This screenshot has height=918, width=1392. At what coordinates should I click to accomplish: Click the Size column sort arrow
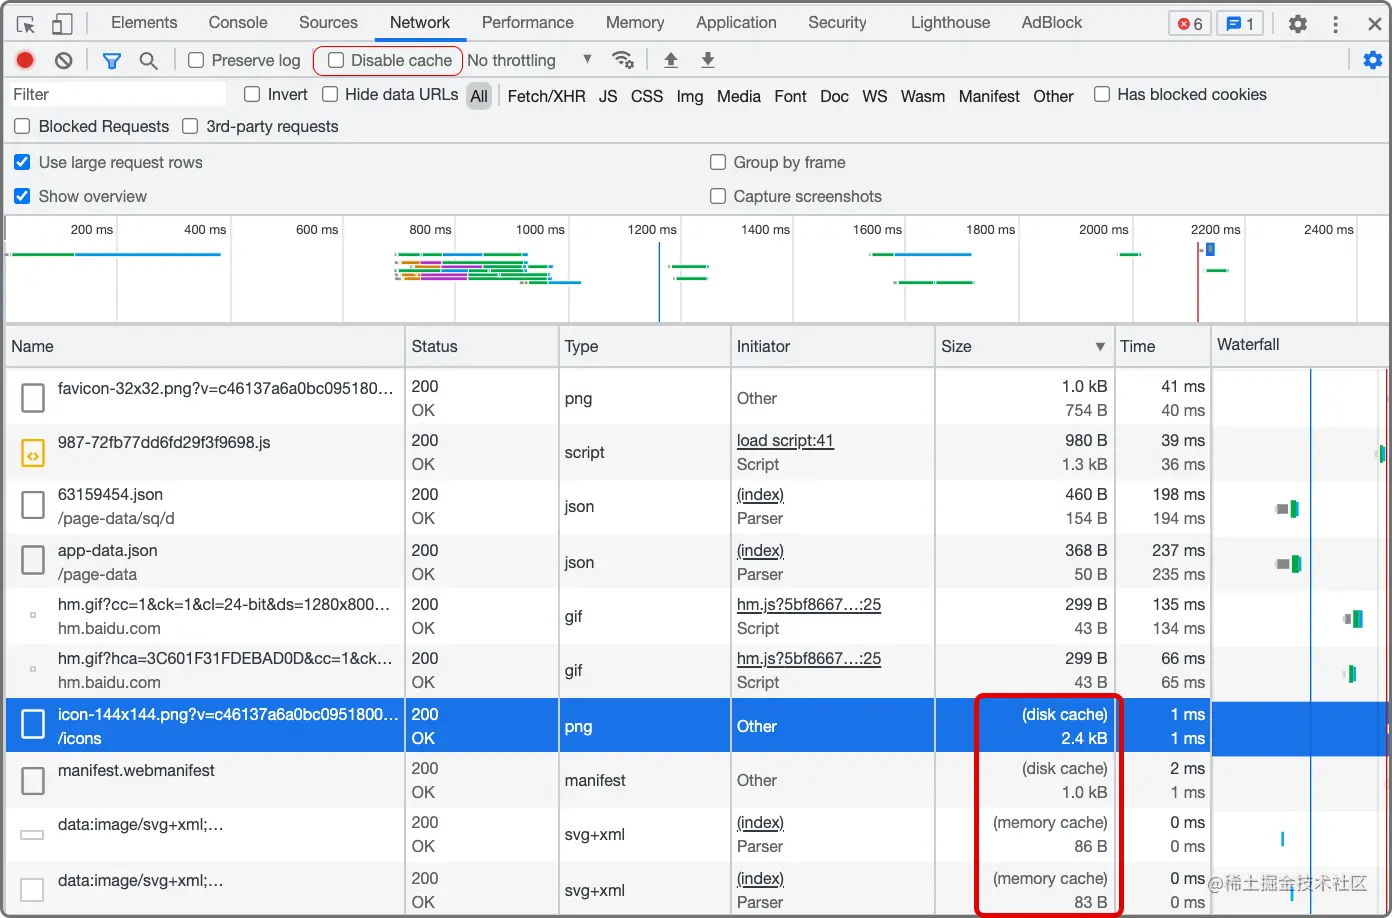tap(1100, 346)
